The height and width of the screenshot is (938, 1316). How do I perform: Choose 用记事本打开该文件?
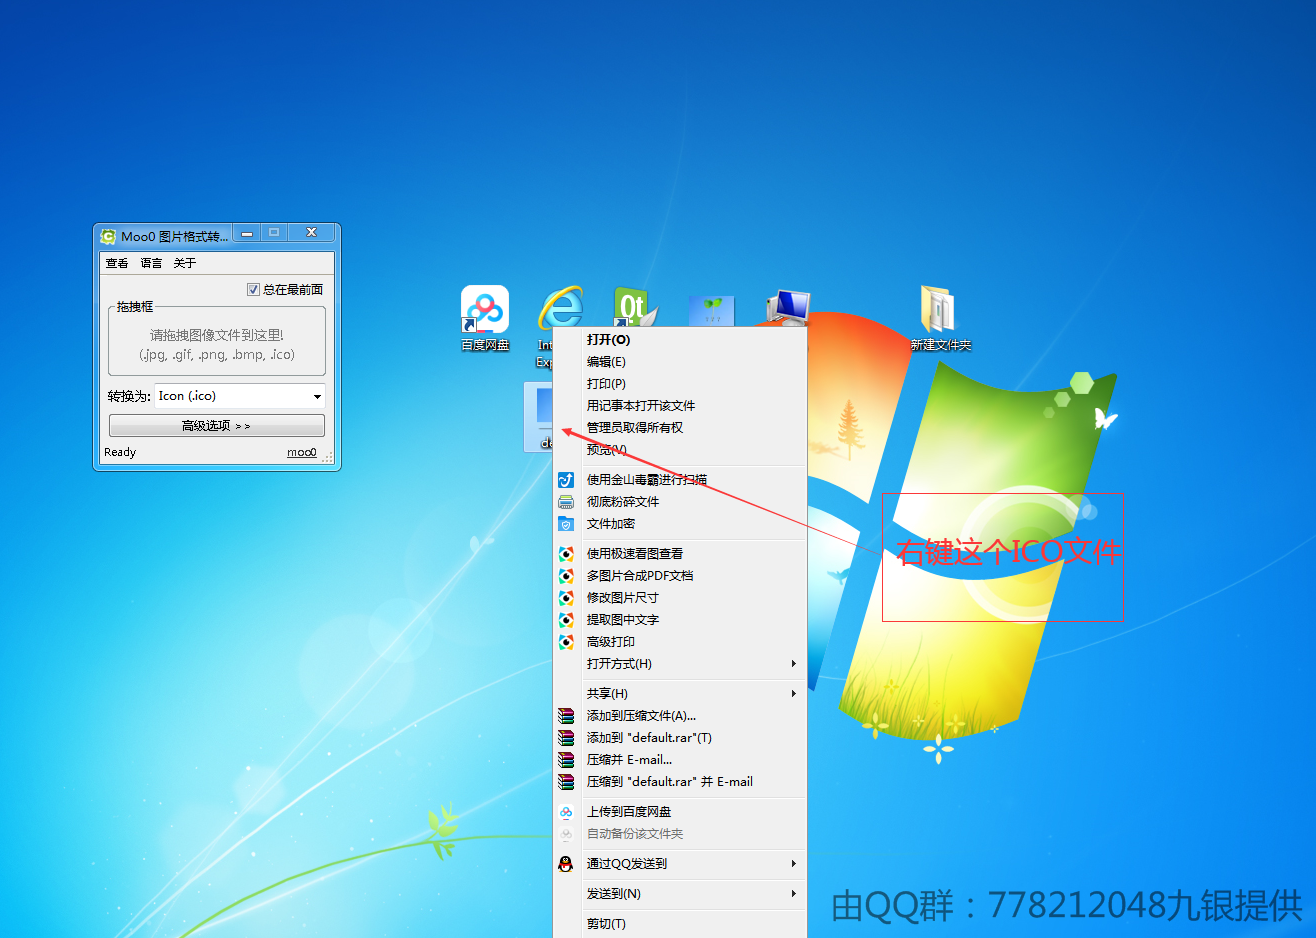coord(680,406)
